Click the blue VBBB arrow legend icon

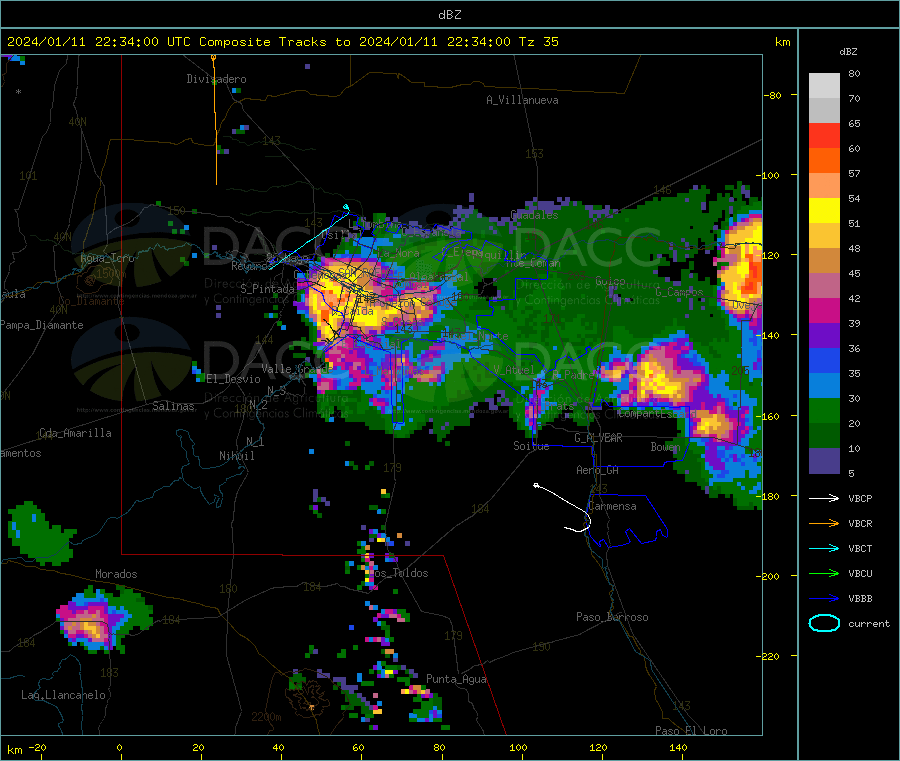824,598
